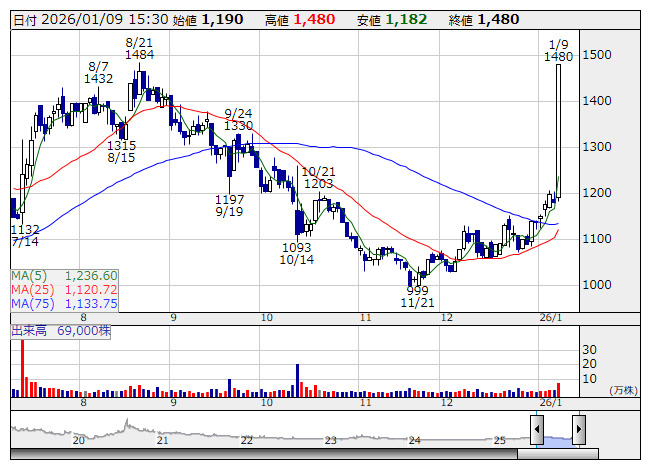Click the 1400 price axis label

click(597, 101)
